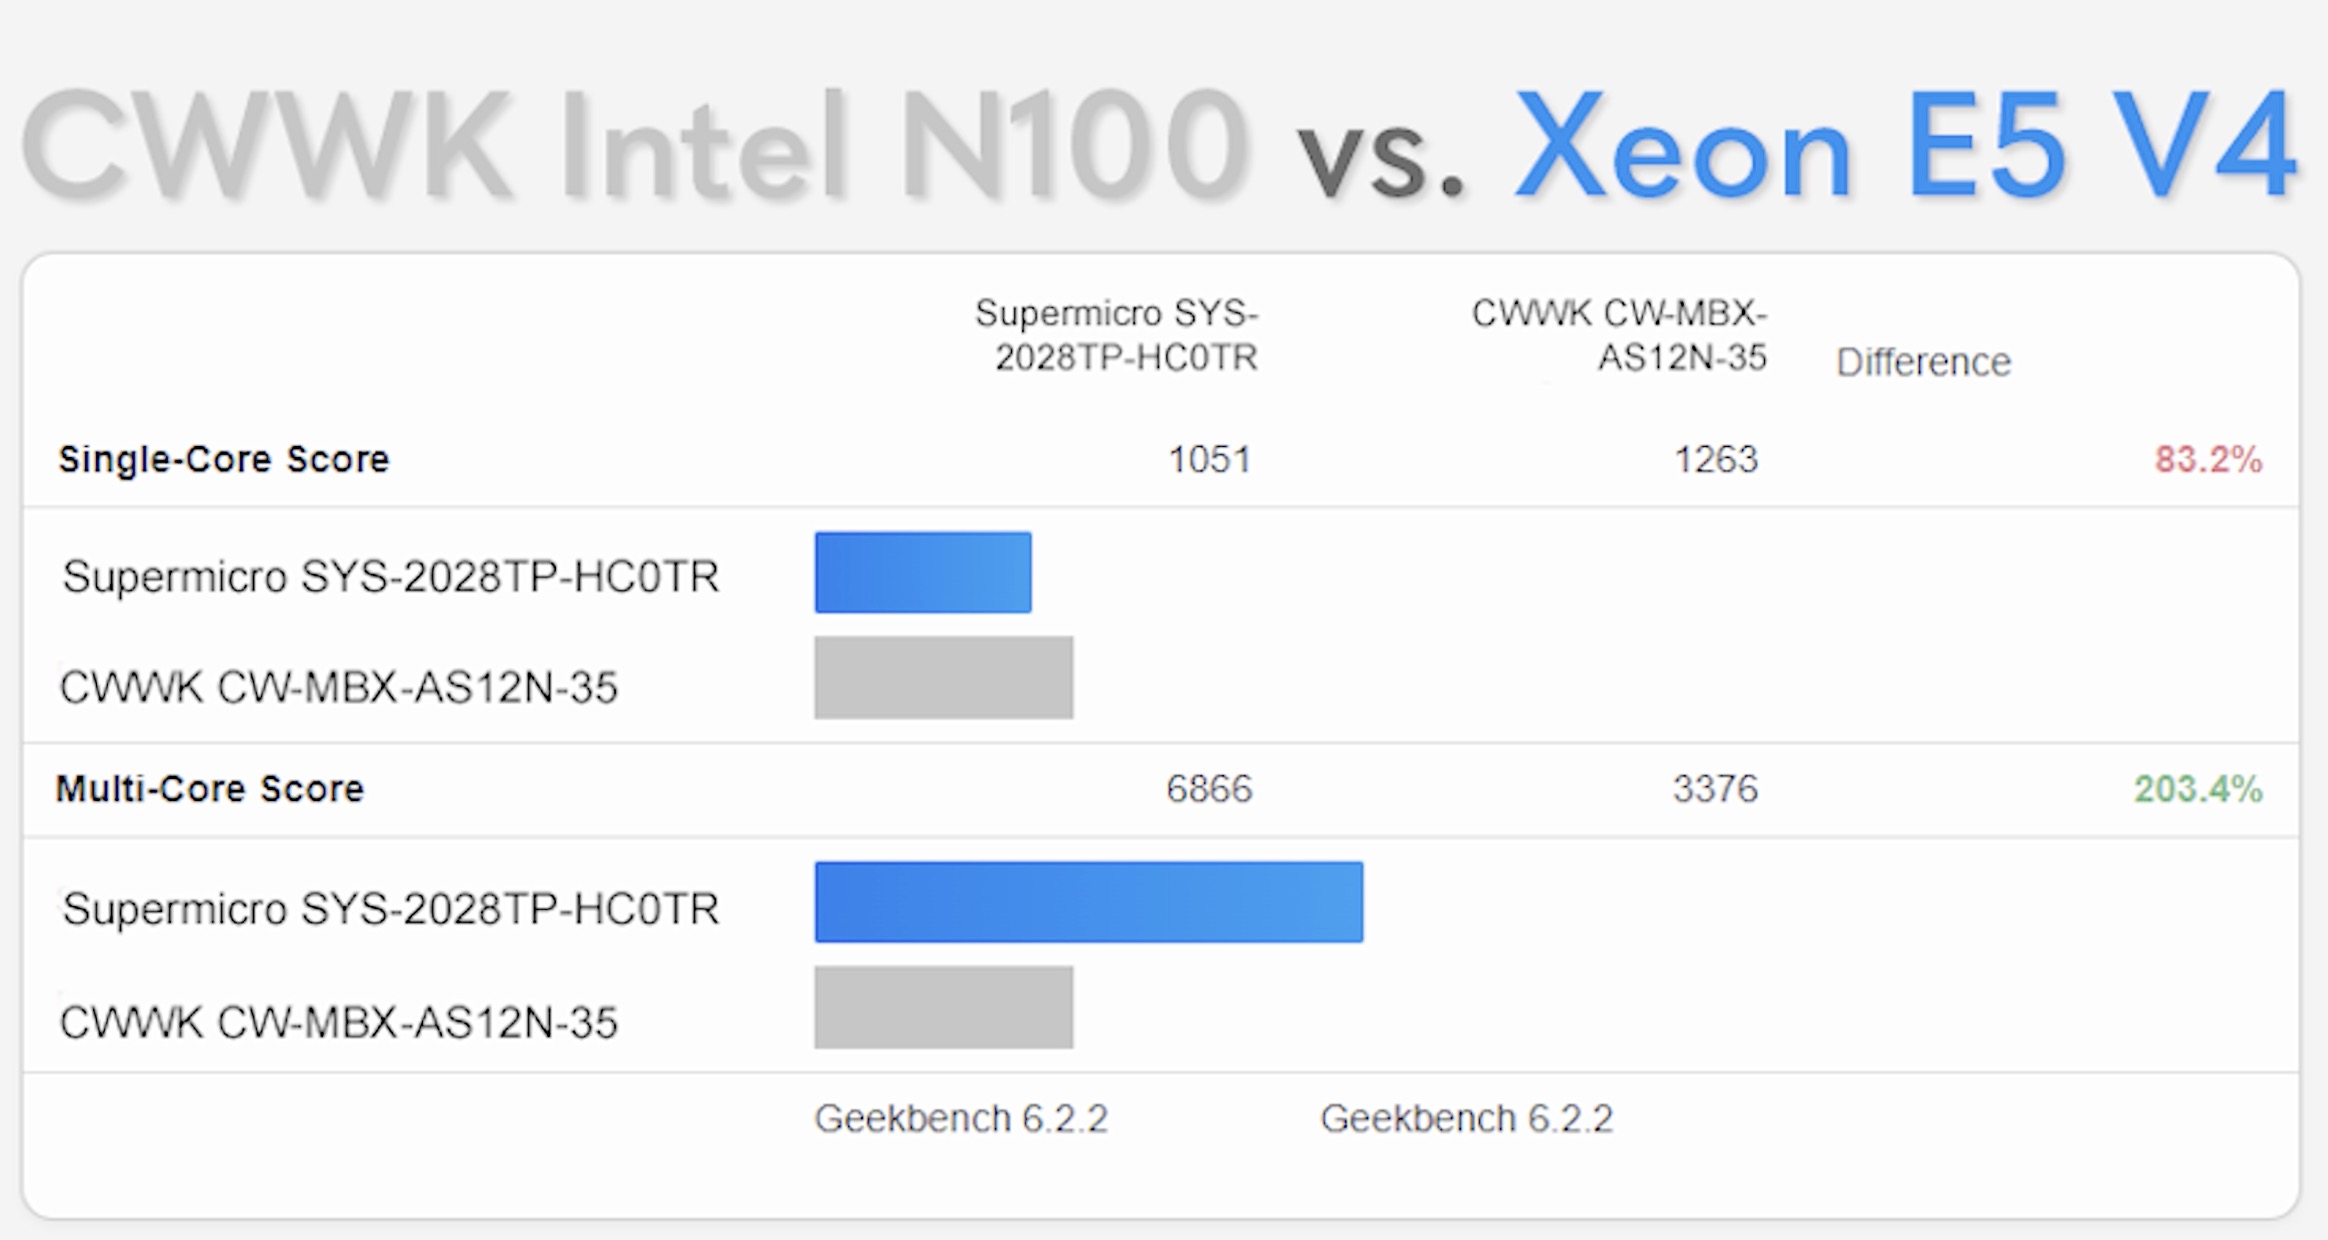2328x1240 pixels.
Task: Select the CWWK CW-MBX-AS12N-35 column header
Action: tap(1620, 335)
